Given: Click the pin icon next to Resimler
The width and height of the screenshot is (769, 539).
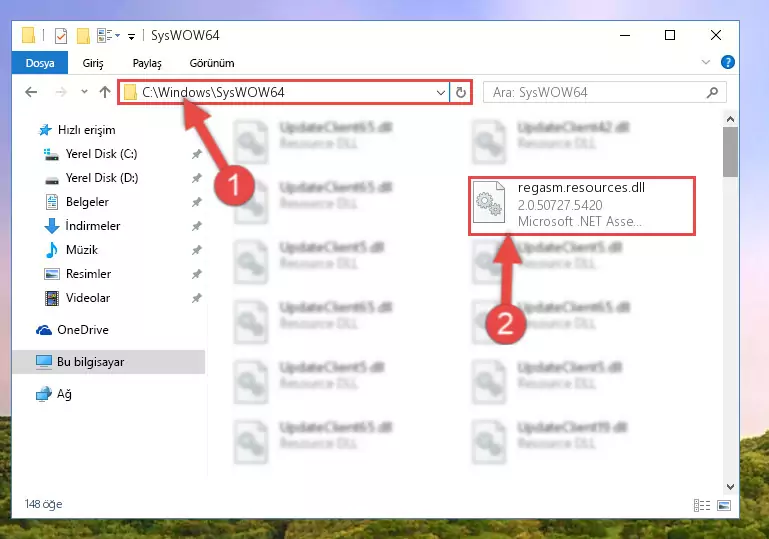Looking at the screenshot, I should tap(197, 274).
